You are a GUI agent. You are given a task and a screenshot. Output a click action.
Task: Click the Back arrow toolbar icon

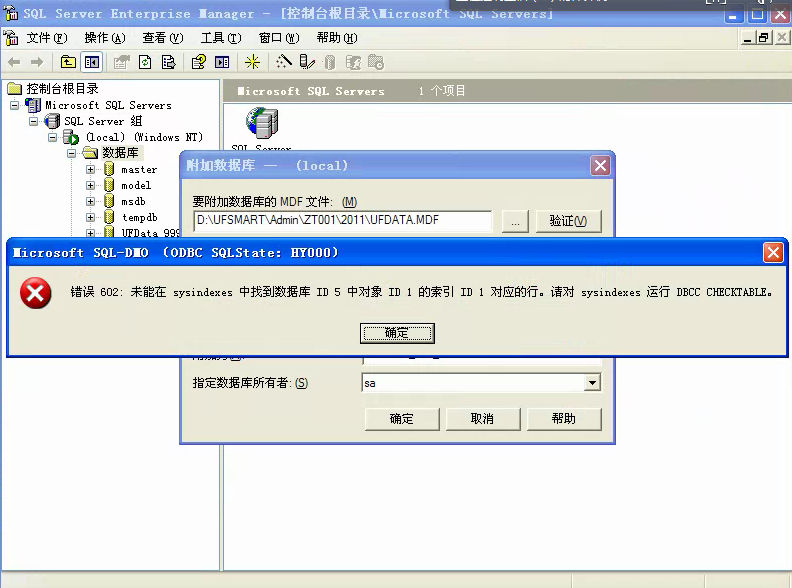click(x=14, y=63)
